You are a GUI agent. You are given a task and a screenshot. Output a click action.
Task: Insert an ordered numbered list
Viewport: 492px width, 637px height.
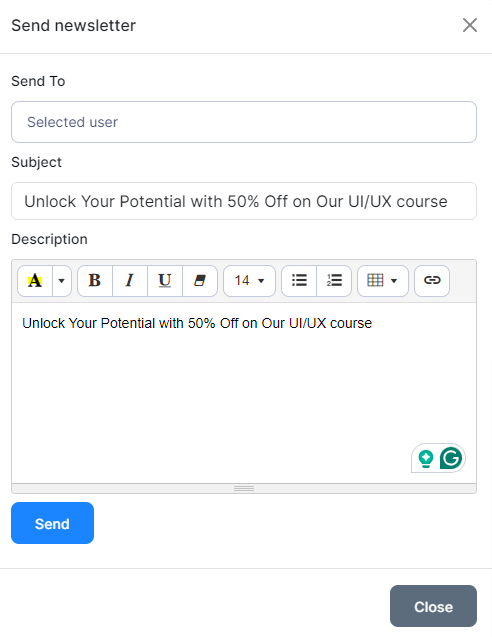(x=334, y=281)
